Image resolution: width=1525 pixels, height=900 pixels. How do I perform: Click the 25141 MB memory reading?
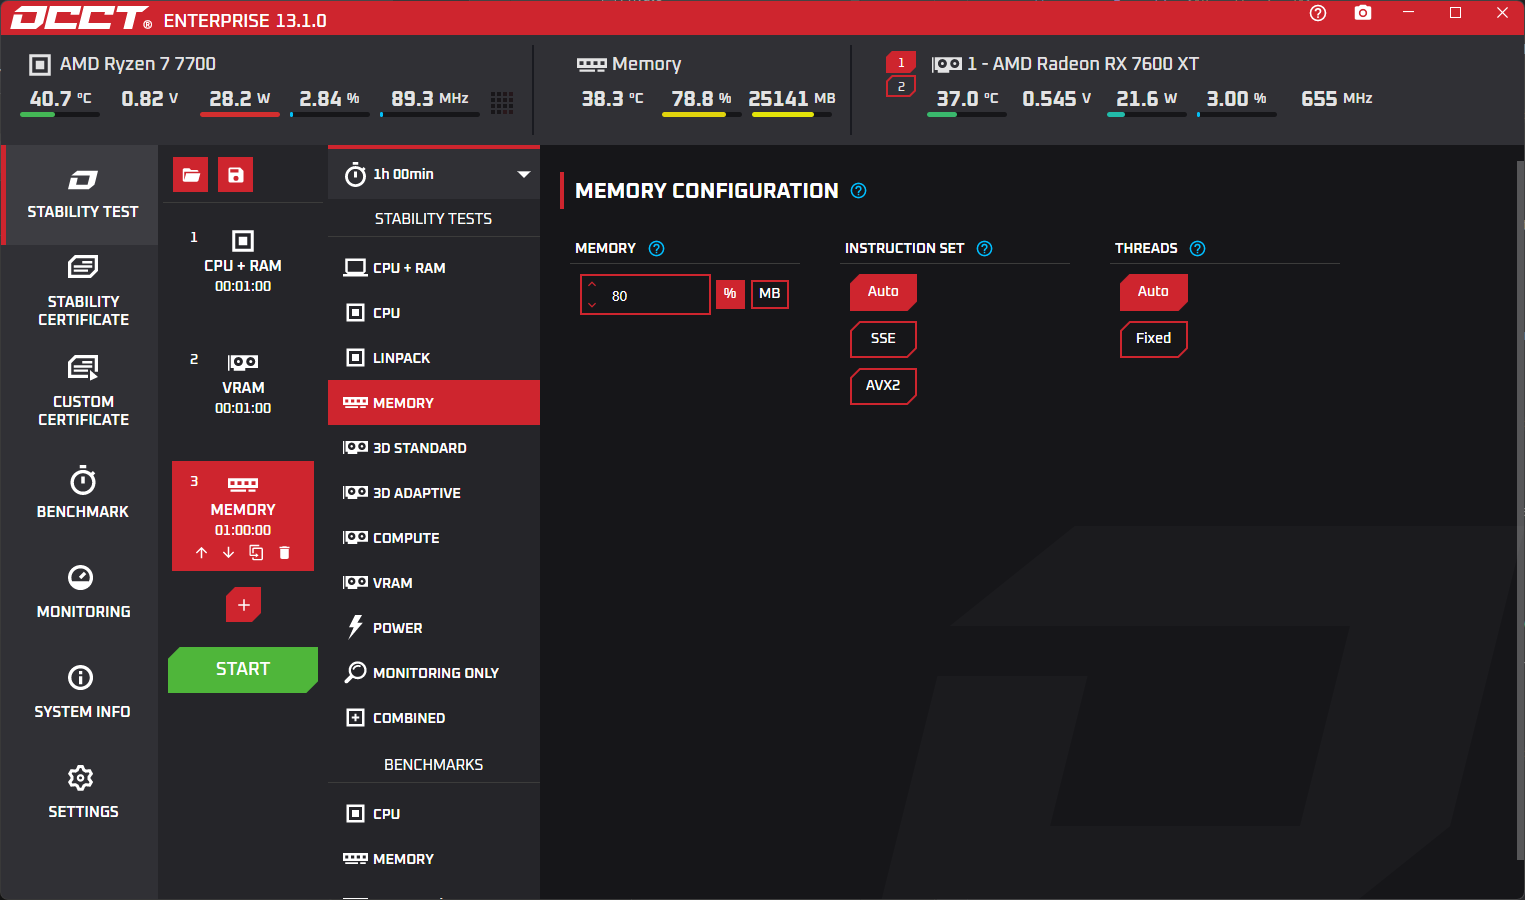[x=791, y=99]
